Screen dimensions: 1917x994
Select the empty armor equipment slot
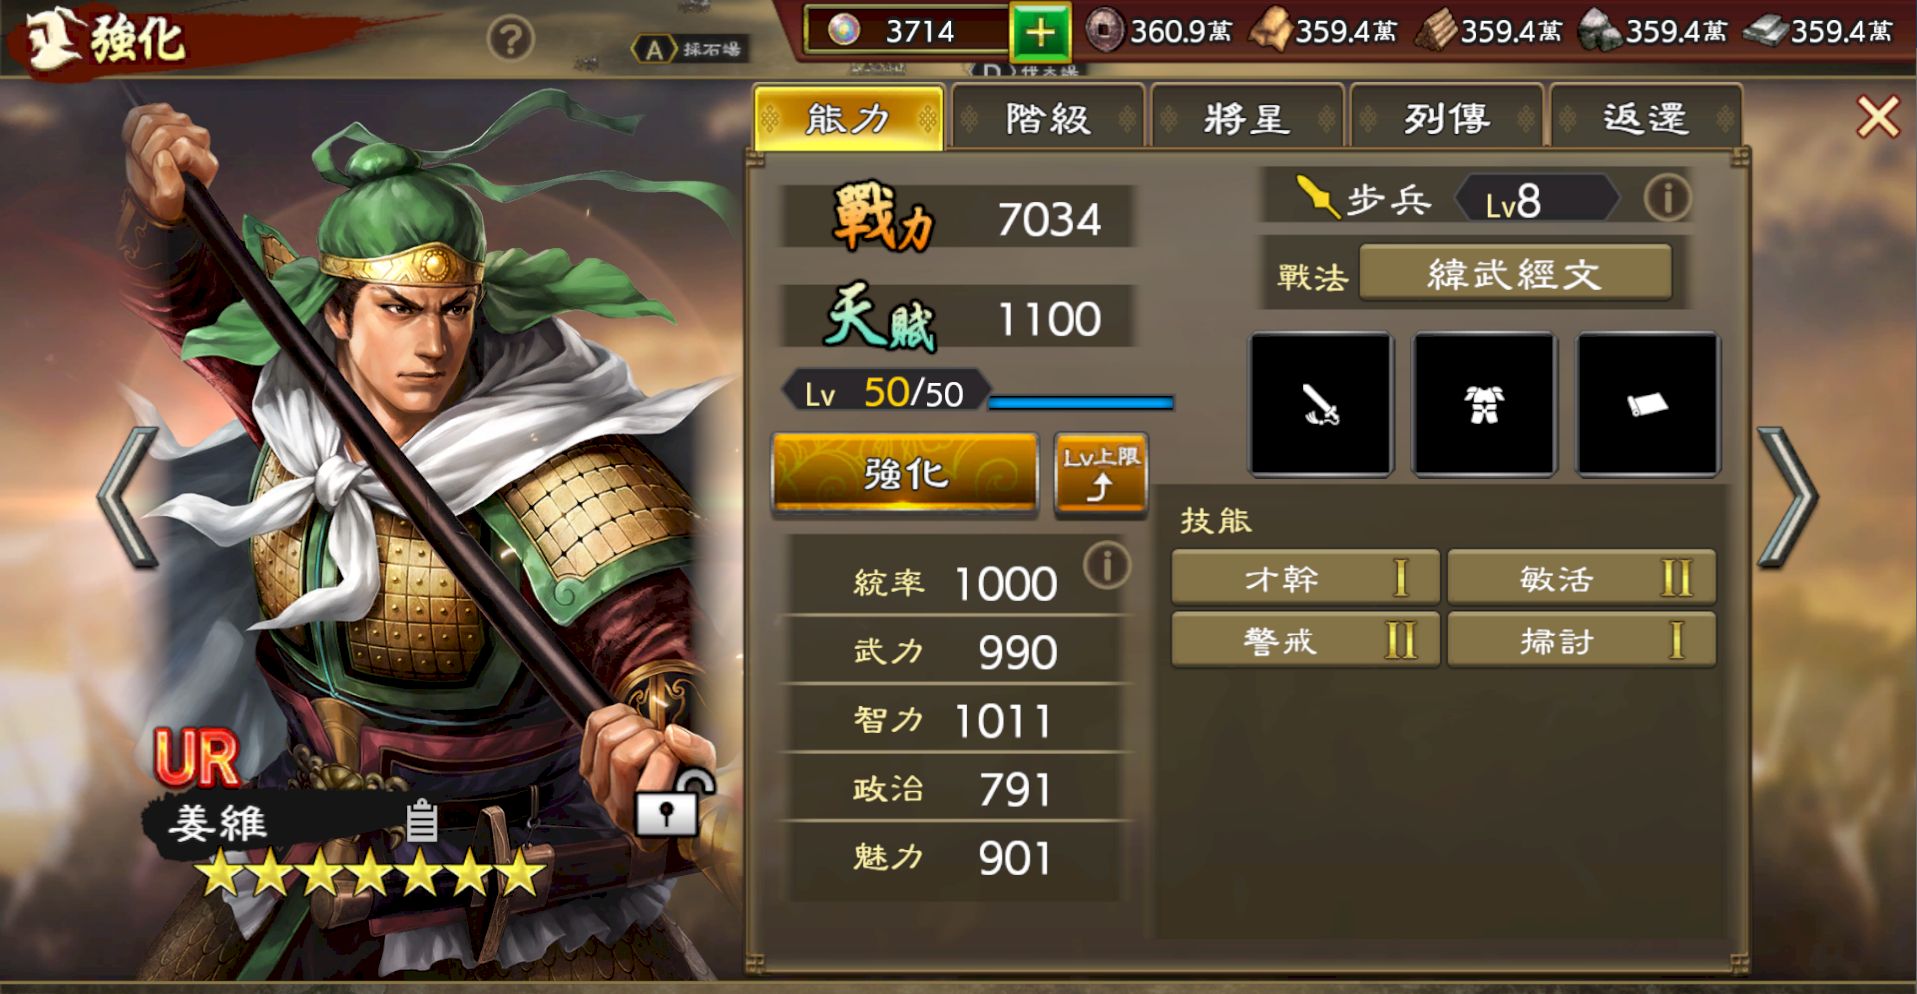(1484, 404)
